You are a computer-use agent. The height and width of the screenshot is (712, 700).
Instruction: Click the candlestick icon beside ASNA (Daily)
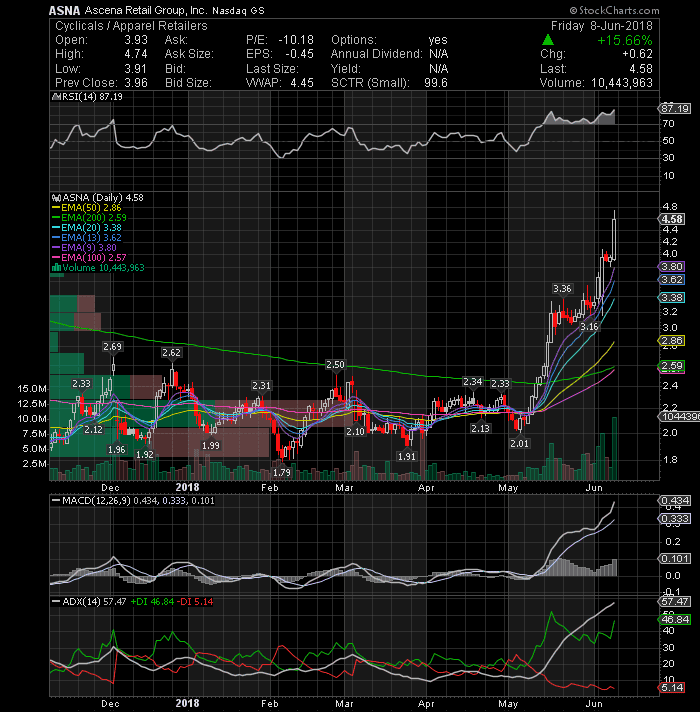tap(56, 198)
